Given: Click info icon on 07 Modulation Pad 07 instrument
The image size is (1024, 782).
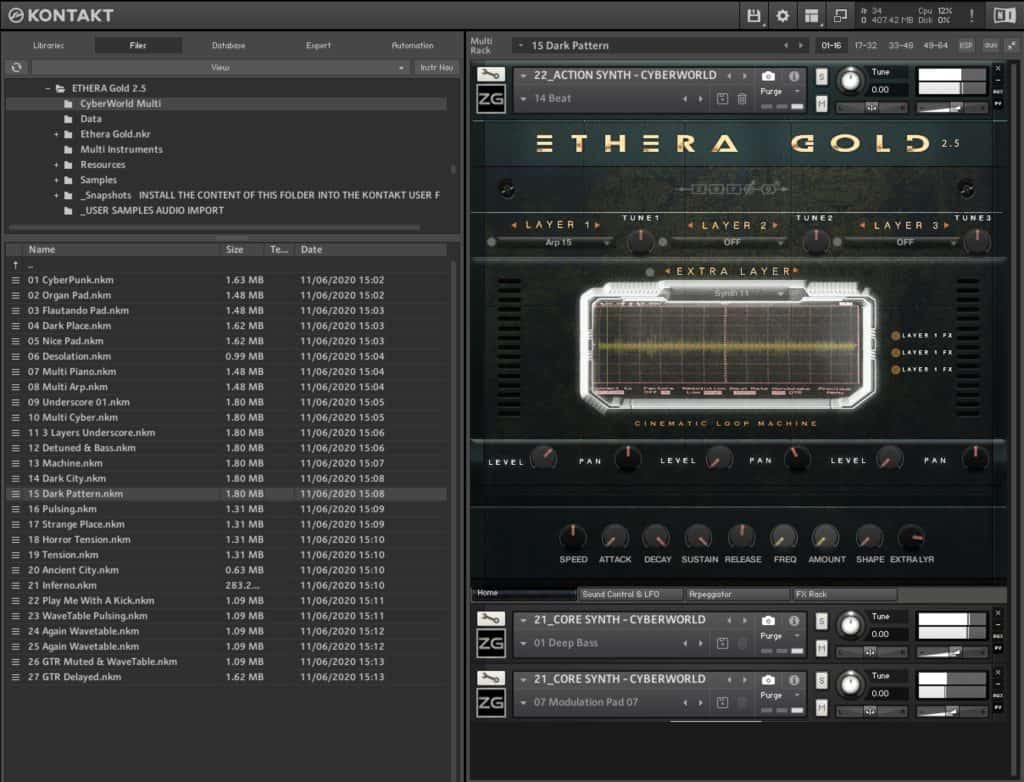Looking at the screenshot, I should (794, 679).
